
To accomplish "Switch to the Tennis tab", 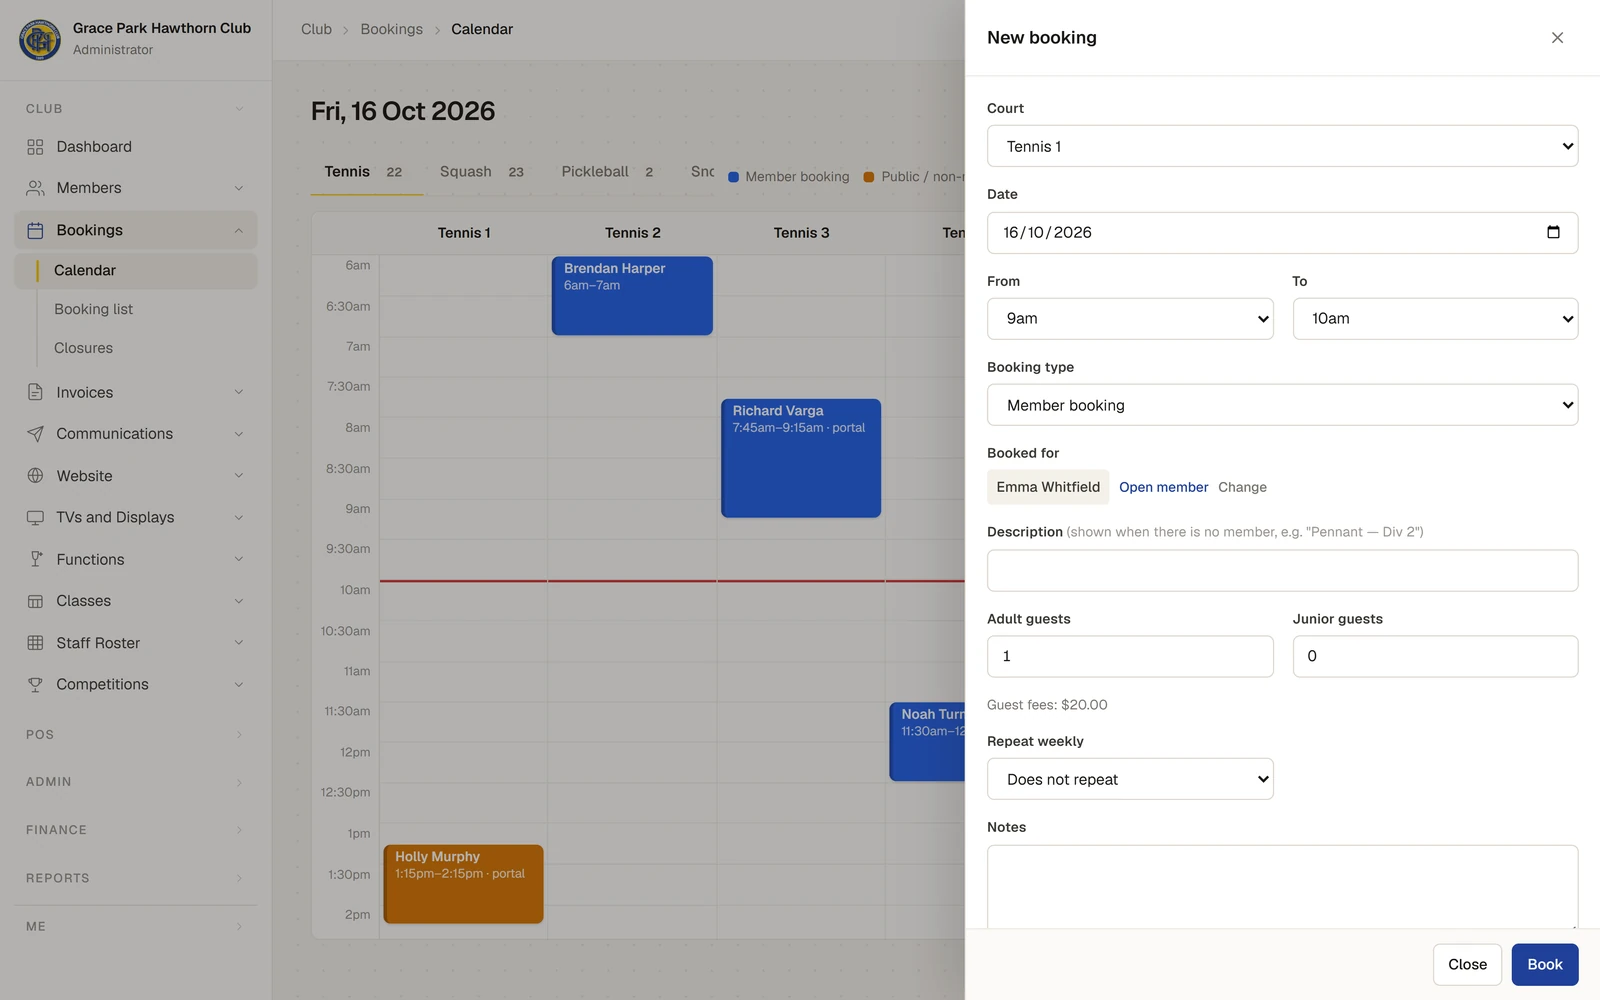I will (x=364, y=172).
